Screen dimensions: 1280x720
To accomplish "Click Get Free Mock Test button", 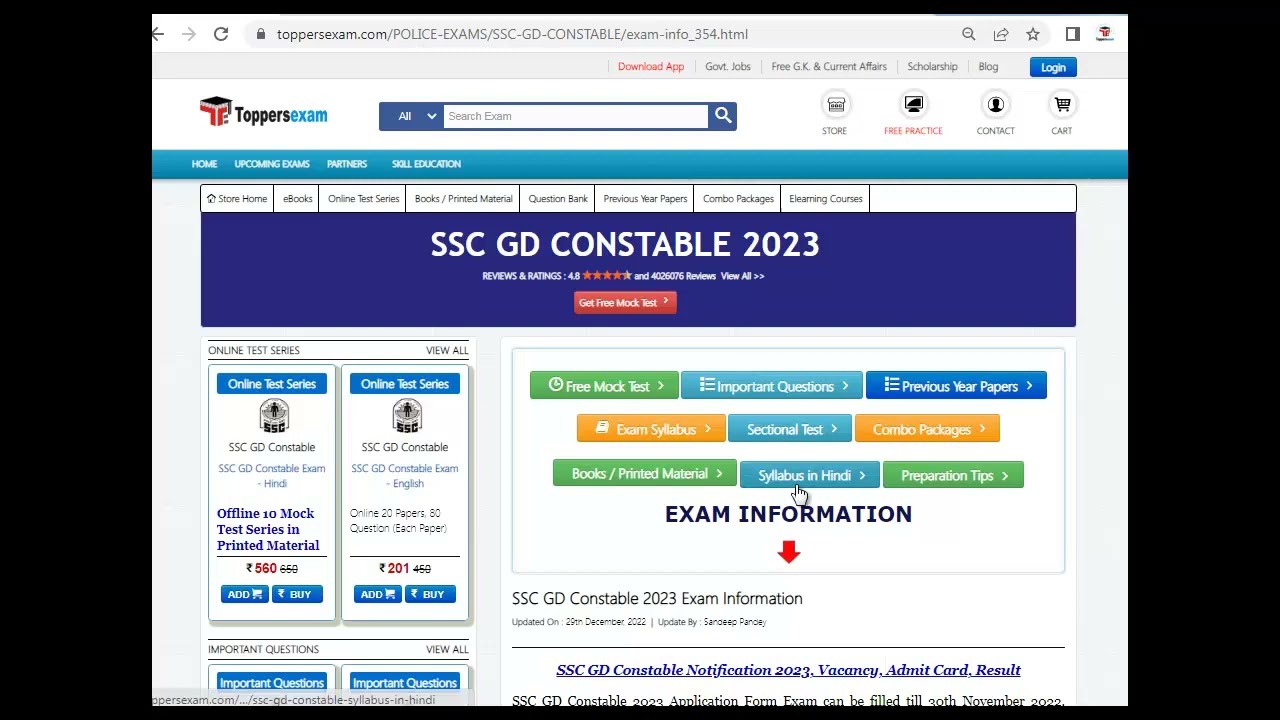I will (x=625, y=302).
